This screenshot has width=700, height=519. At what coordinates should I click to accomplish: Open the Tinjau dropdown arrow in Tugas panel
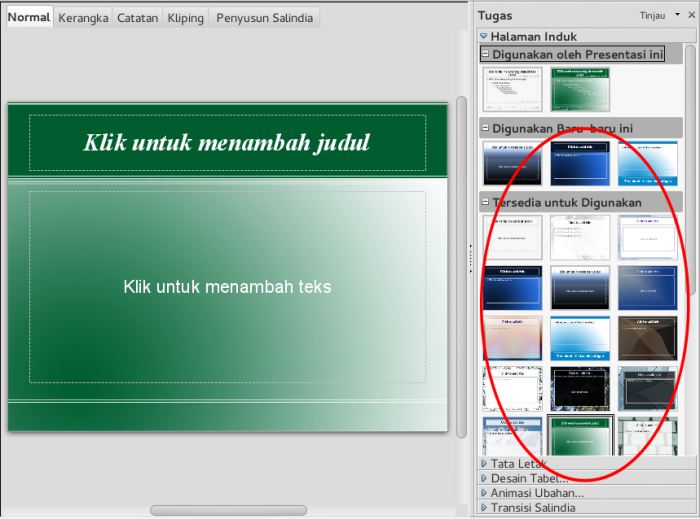(x=677, y=15)
